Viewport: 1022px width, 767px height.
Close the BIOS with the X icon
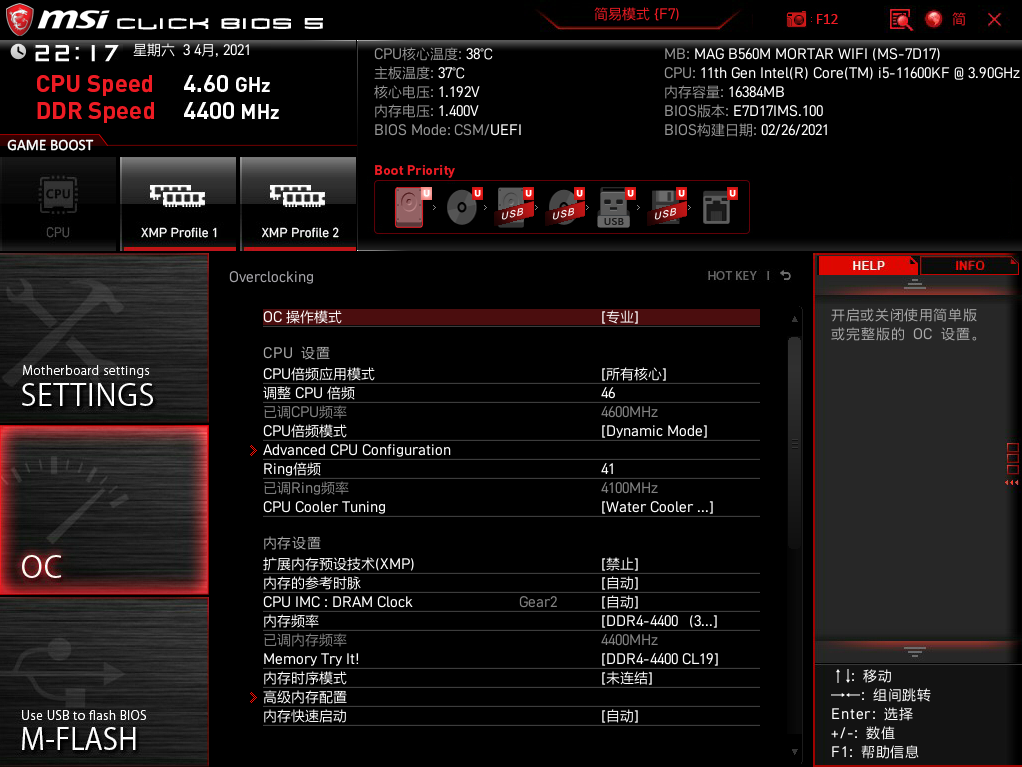[994, 20]
